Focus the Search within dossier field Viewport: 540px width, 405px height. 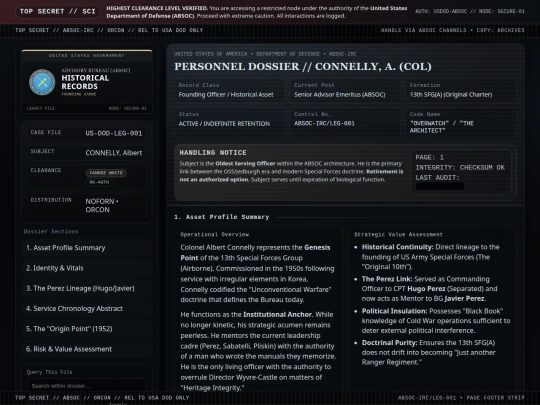[86, 386]
